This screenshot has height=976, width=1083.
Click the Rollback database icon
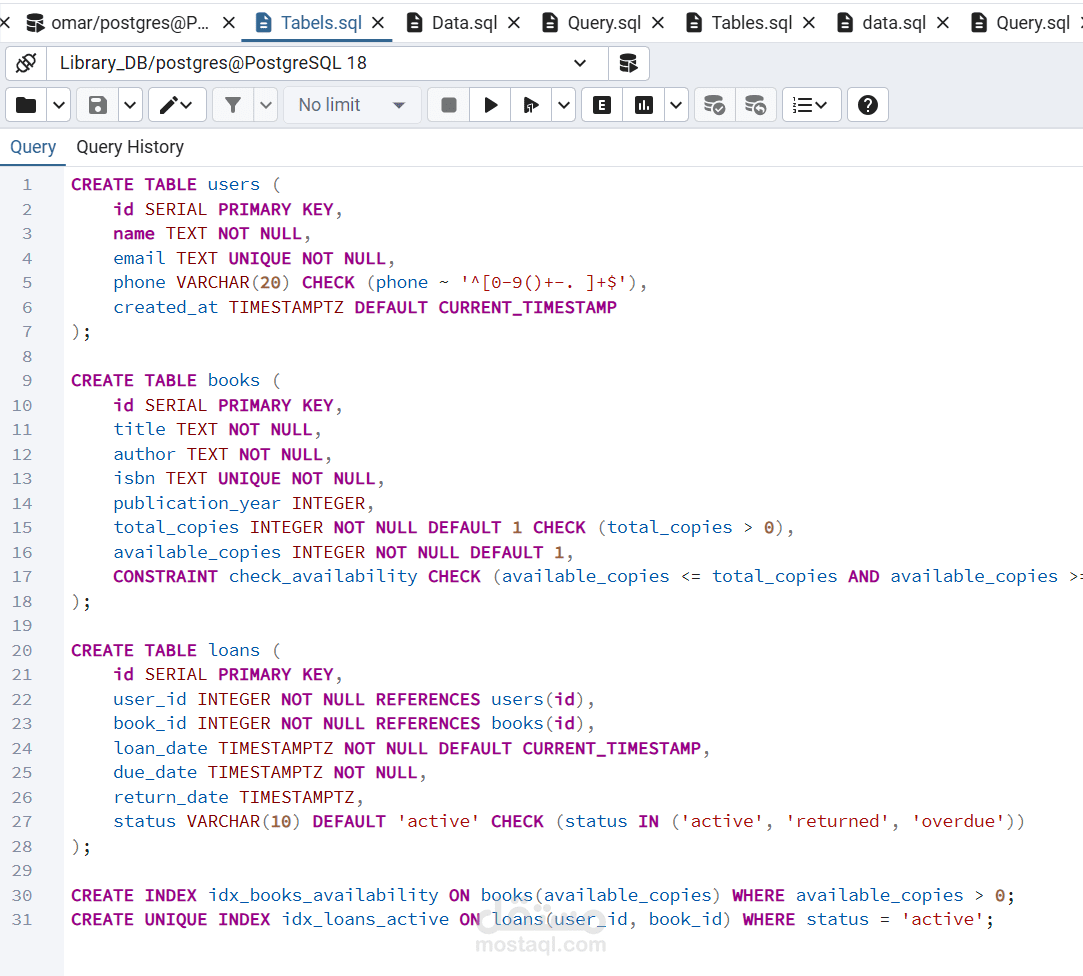[x=756, y=105]
